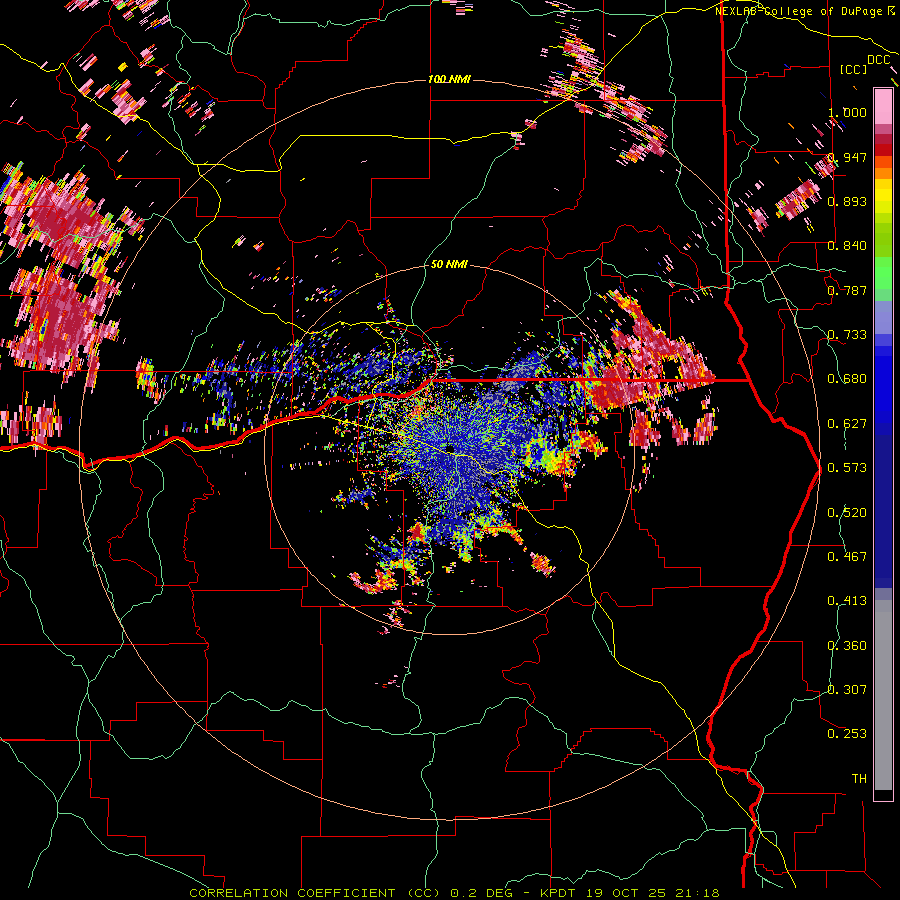Click the 0.413 scale label
This screenshot has width=900, height=900.
(x=847, y=600)
